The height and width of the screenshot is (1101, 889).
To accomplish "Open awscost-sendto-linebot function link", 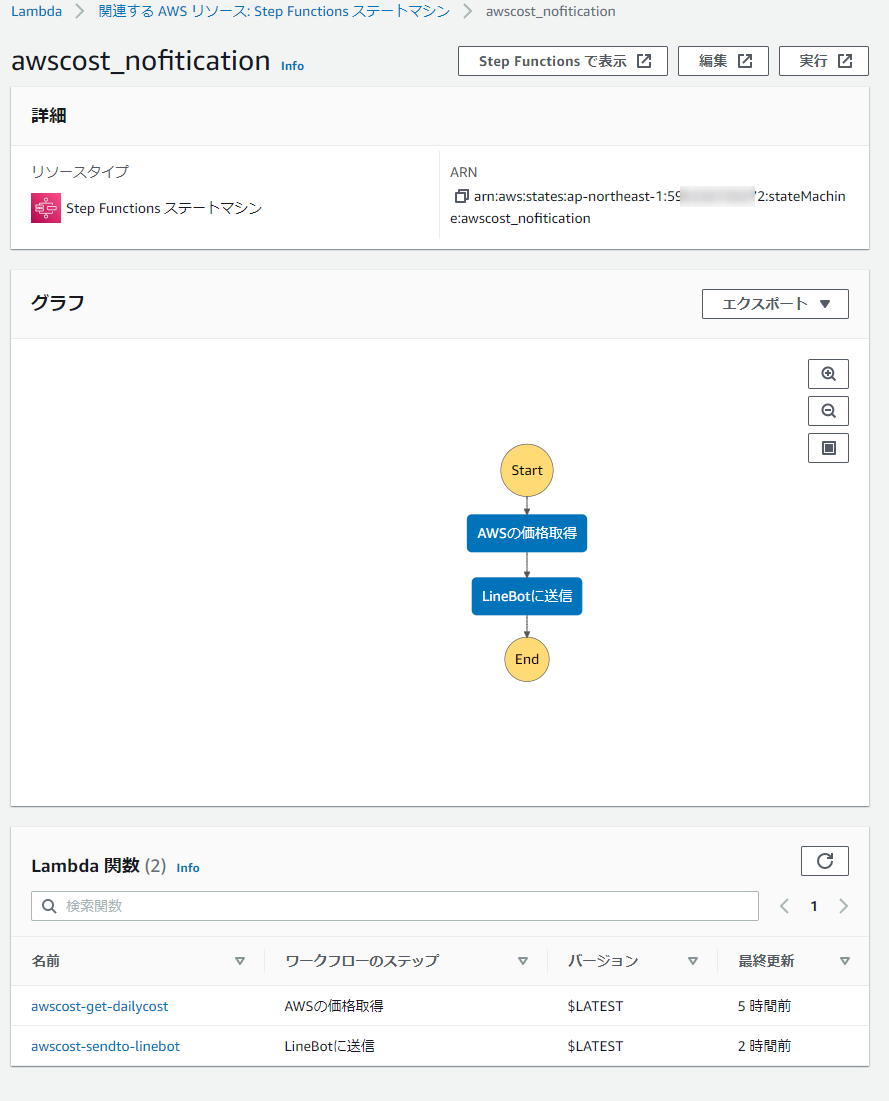I will pyautogui.click(x=105, y=1046).
